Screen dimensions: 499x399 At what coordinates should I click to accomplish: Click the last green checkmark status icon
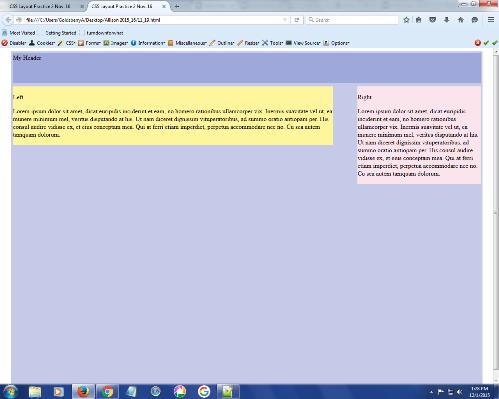coord(494,43)
